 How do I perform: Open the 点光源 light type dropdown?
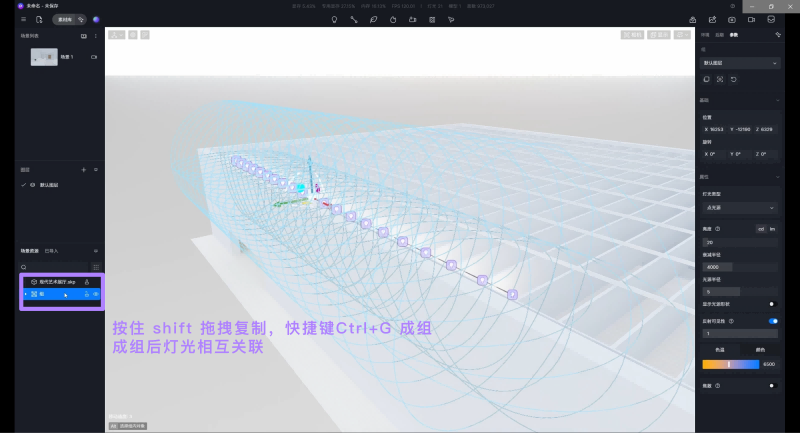[x=740, y=207]
